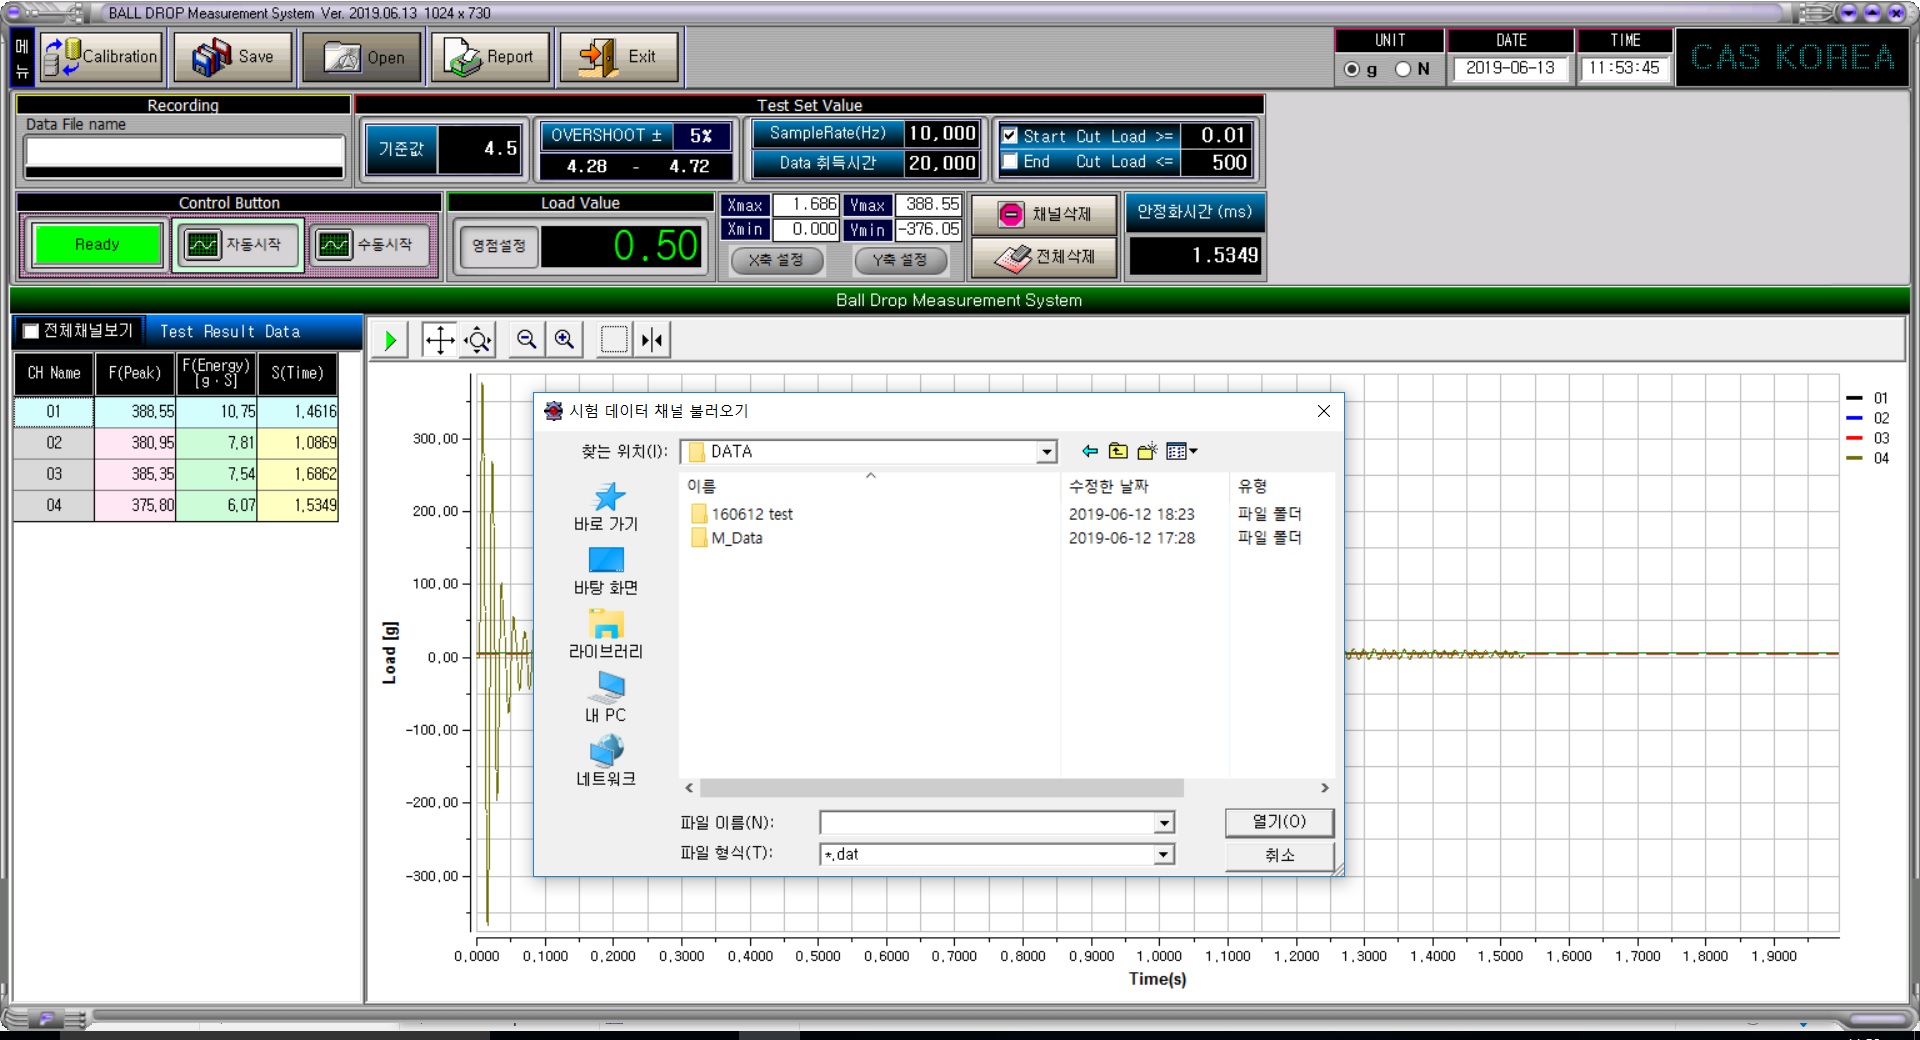Toggle 전체채널보기 checkbox

point(31,332)
